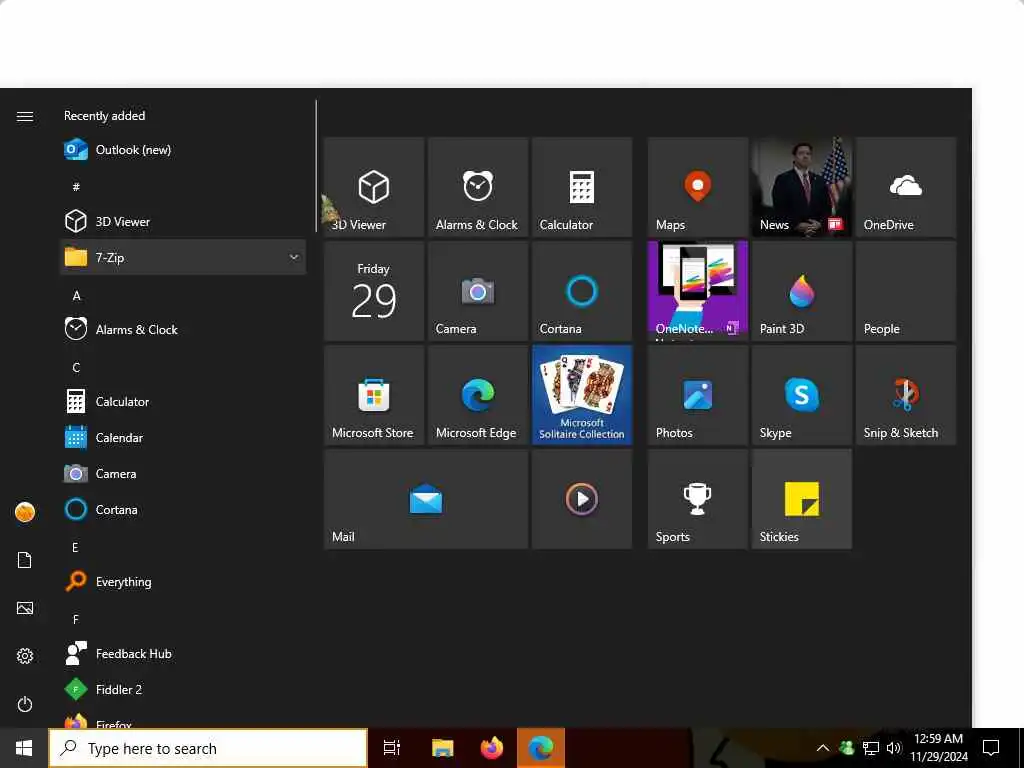This screenshot has width=1024, height=768.
Task: Click the green tray icon beside the chevron
Action: pyautogui.click(x=846, y=748)
